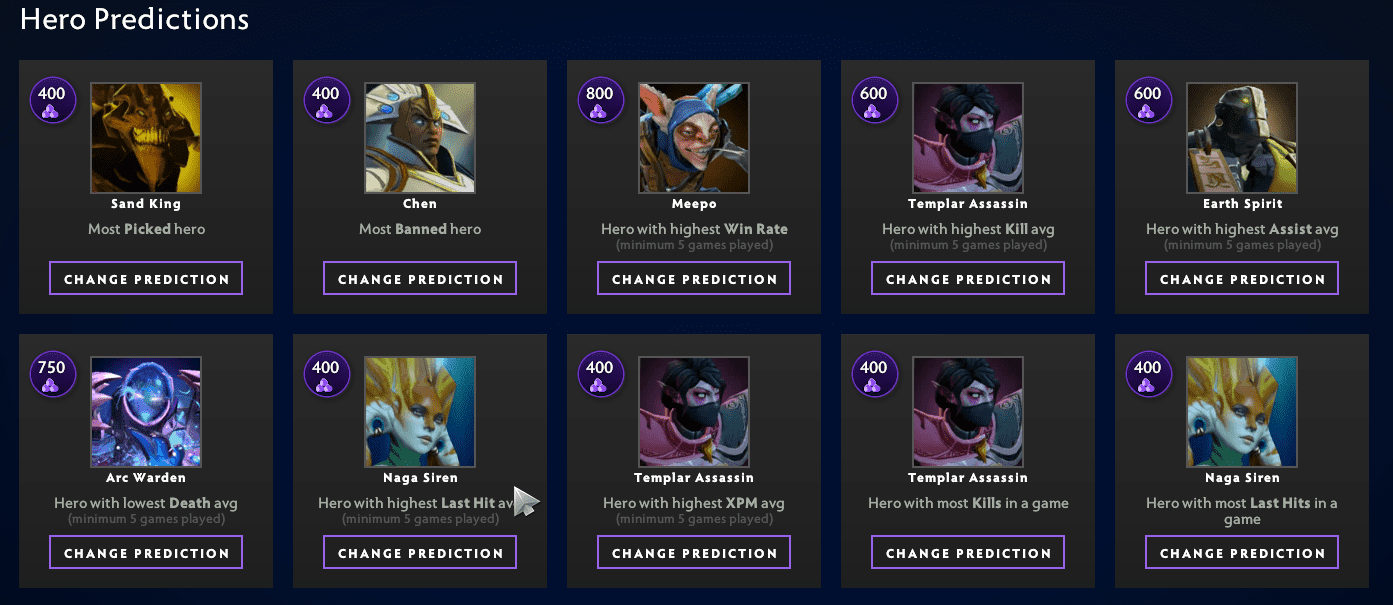Change prediction for highest XPM avg hero
The image size is (1393, 605).
pyautogui.click(x=694, y=553)
